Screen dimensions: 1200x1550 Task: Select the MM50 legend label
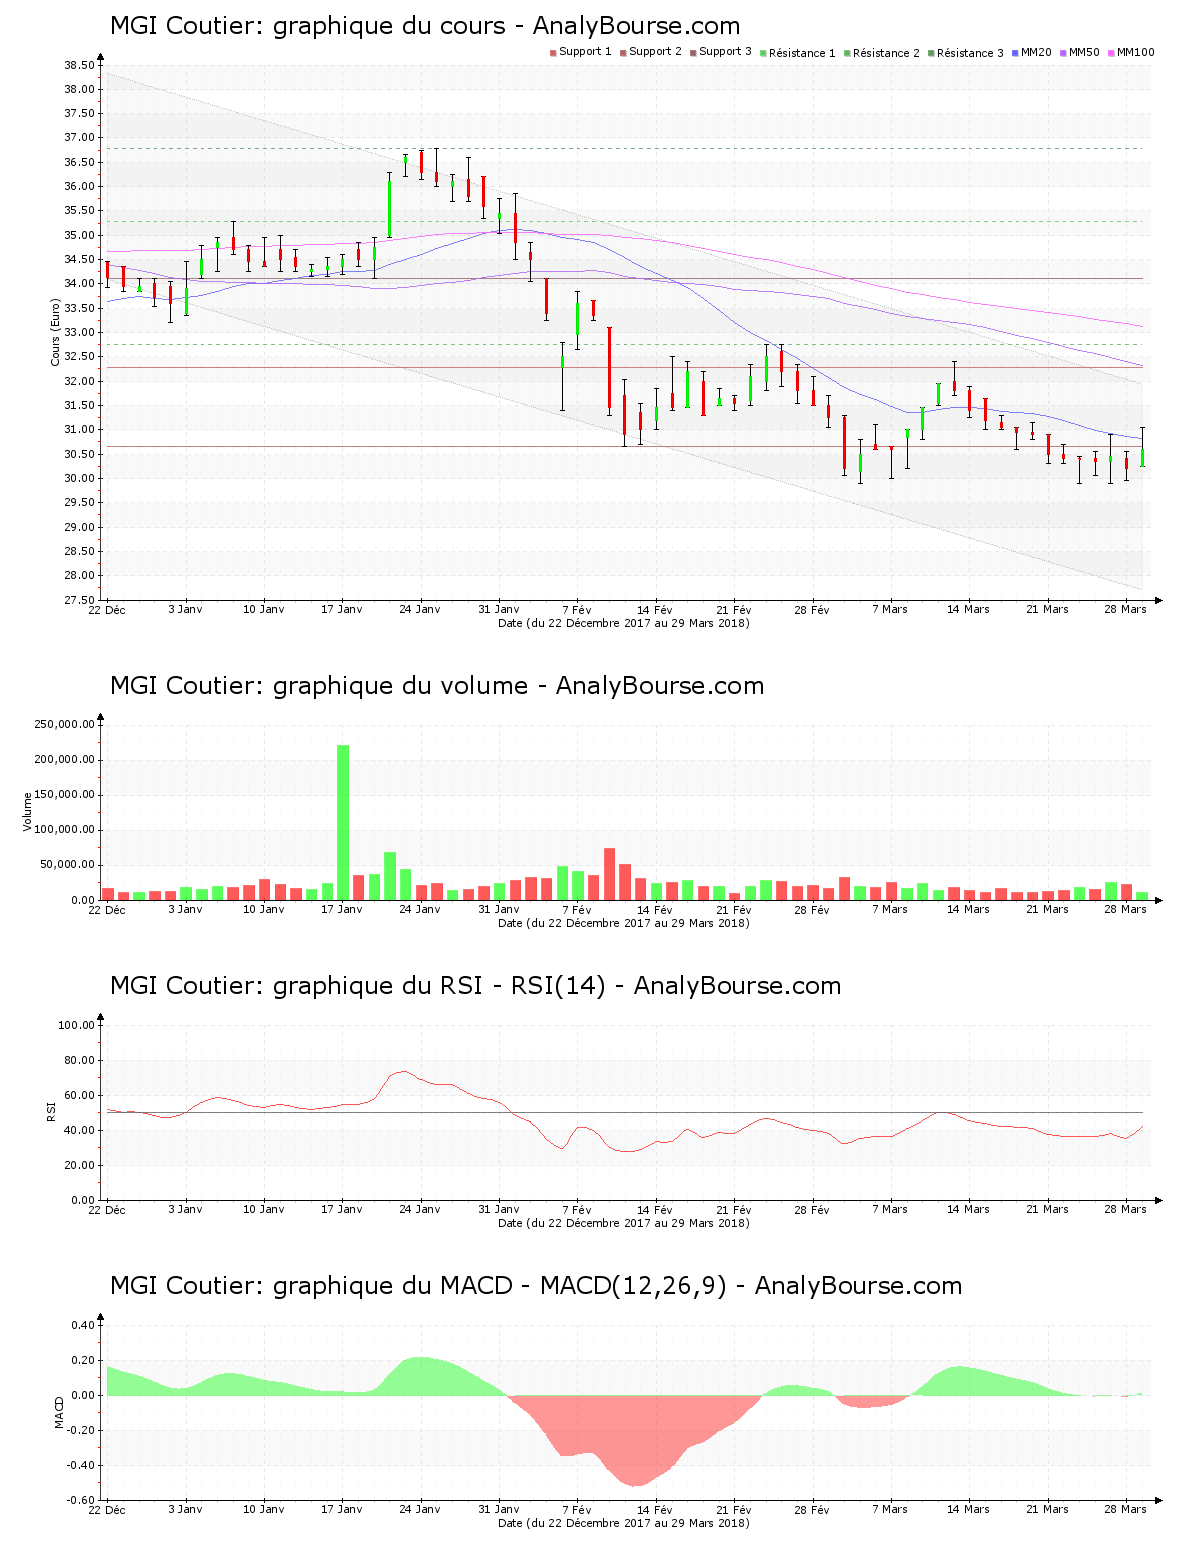pyautogui.click(x=1084, y=52)
